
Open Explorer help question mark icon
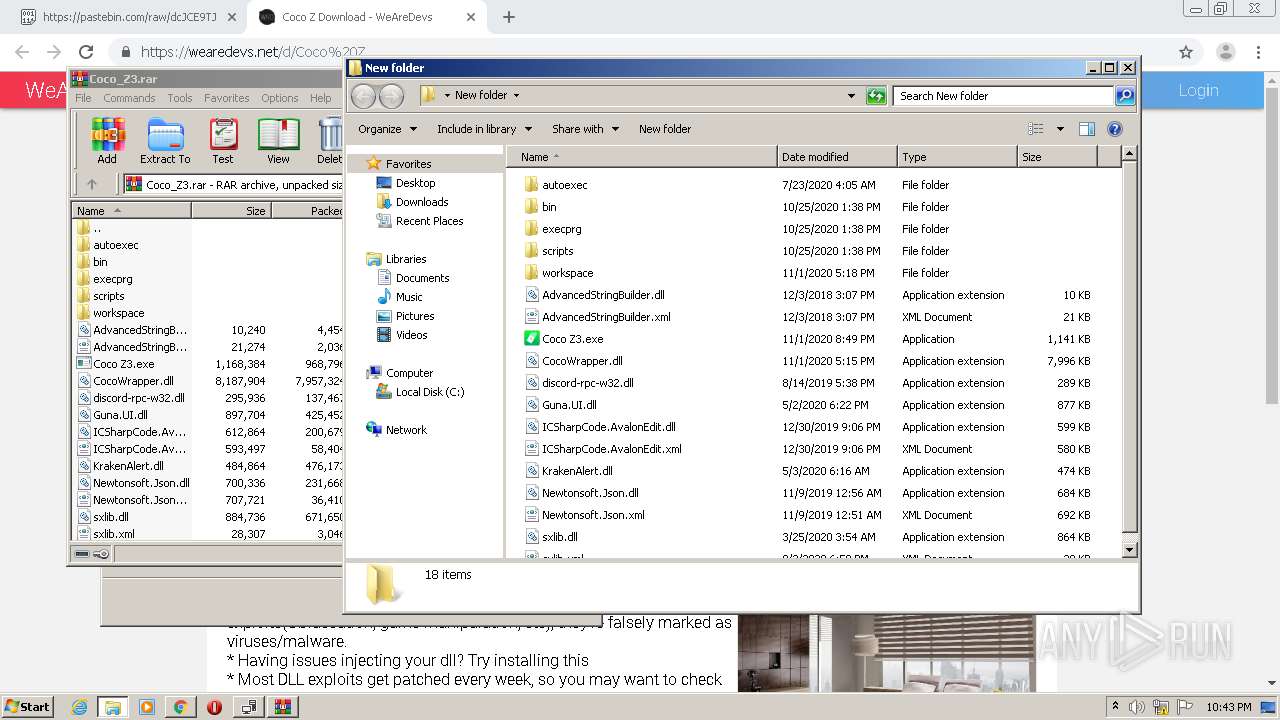[1115, 129]
